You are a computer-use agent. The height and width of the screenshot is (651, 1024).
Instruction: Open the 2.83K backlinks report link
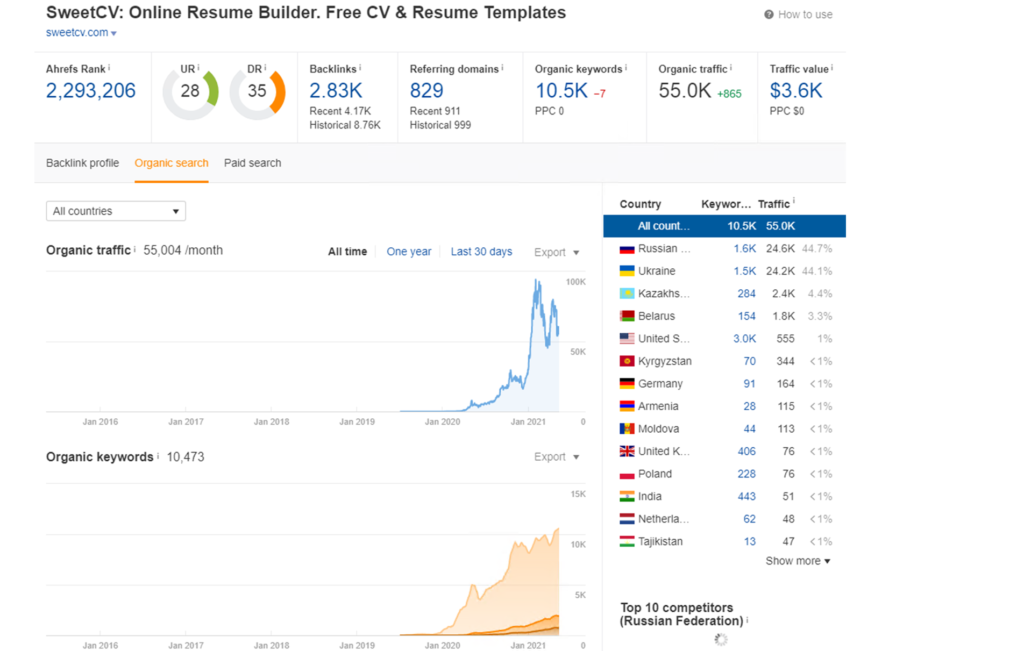click(336, 91)
